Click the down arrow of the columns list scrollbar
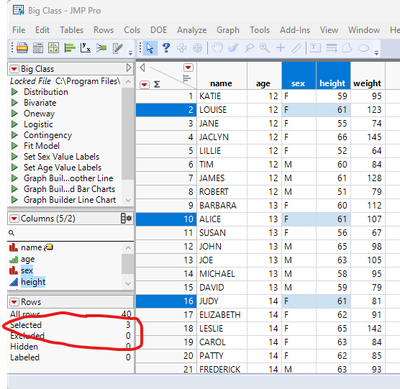Image resolution: width=400 pixels, height=389 pixels. click(x=128, y=284)
